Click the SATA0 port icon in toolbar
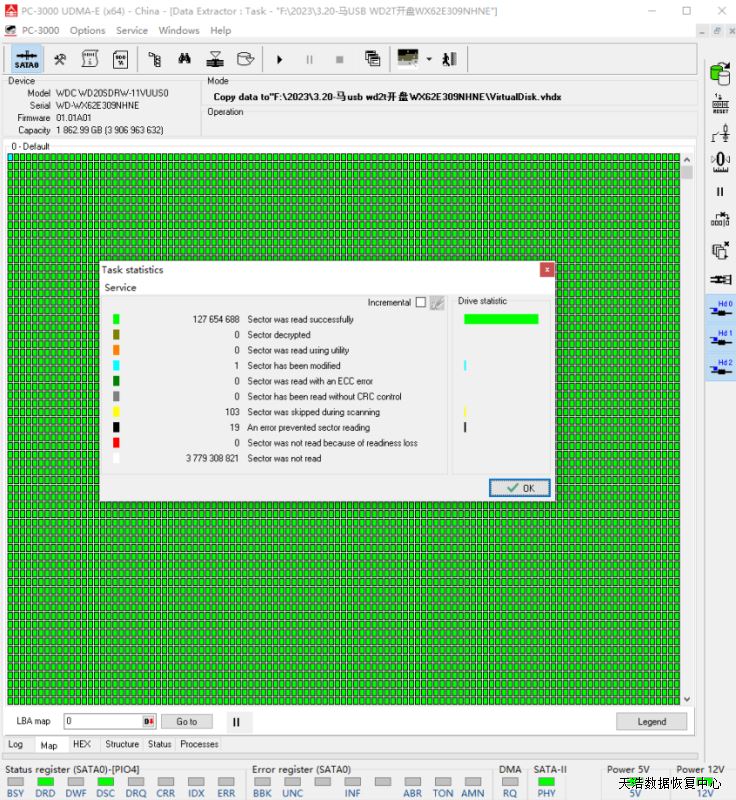 pos(25,59)
